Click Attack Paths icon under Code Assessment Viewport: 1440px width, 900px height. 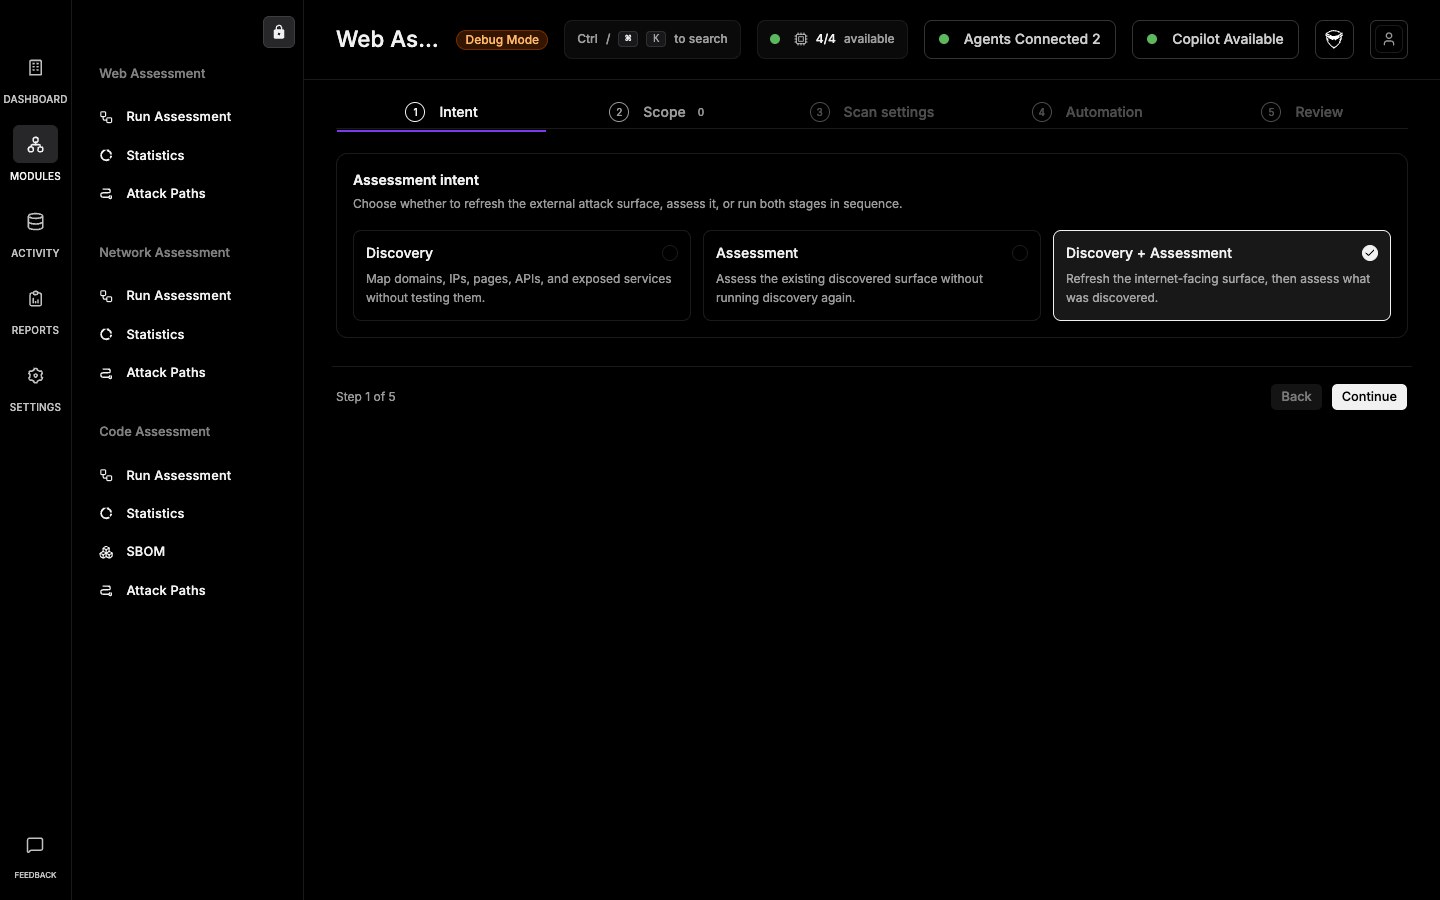coord(106,591)
